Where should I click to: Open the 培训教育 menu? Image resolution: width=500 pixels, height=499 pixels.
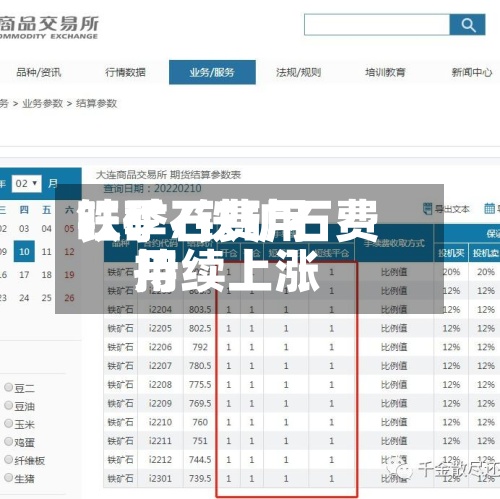[385, 72]
